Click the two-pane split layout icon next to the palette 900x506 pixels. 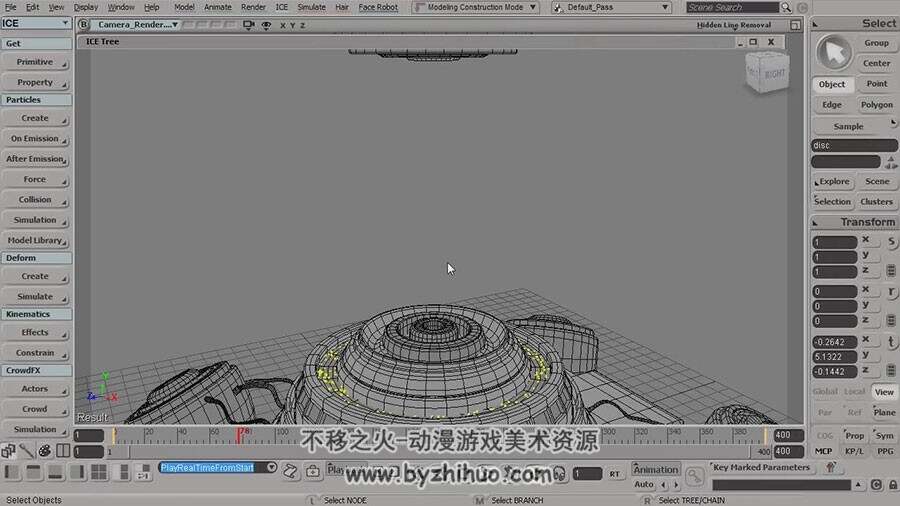pos(63,451)
